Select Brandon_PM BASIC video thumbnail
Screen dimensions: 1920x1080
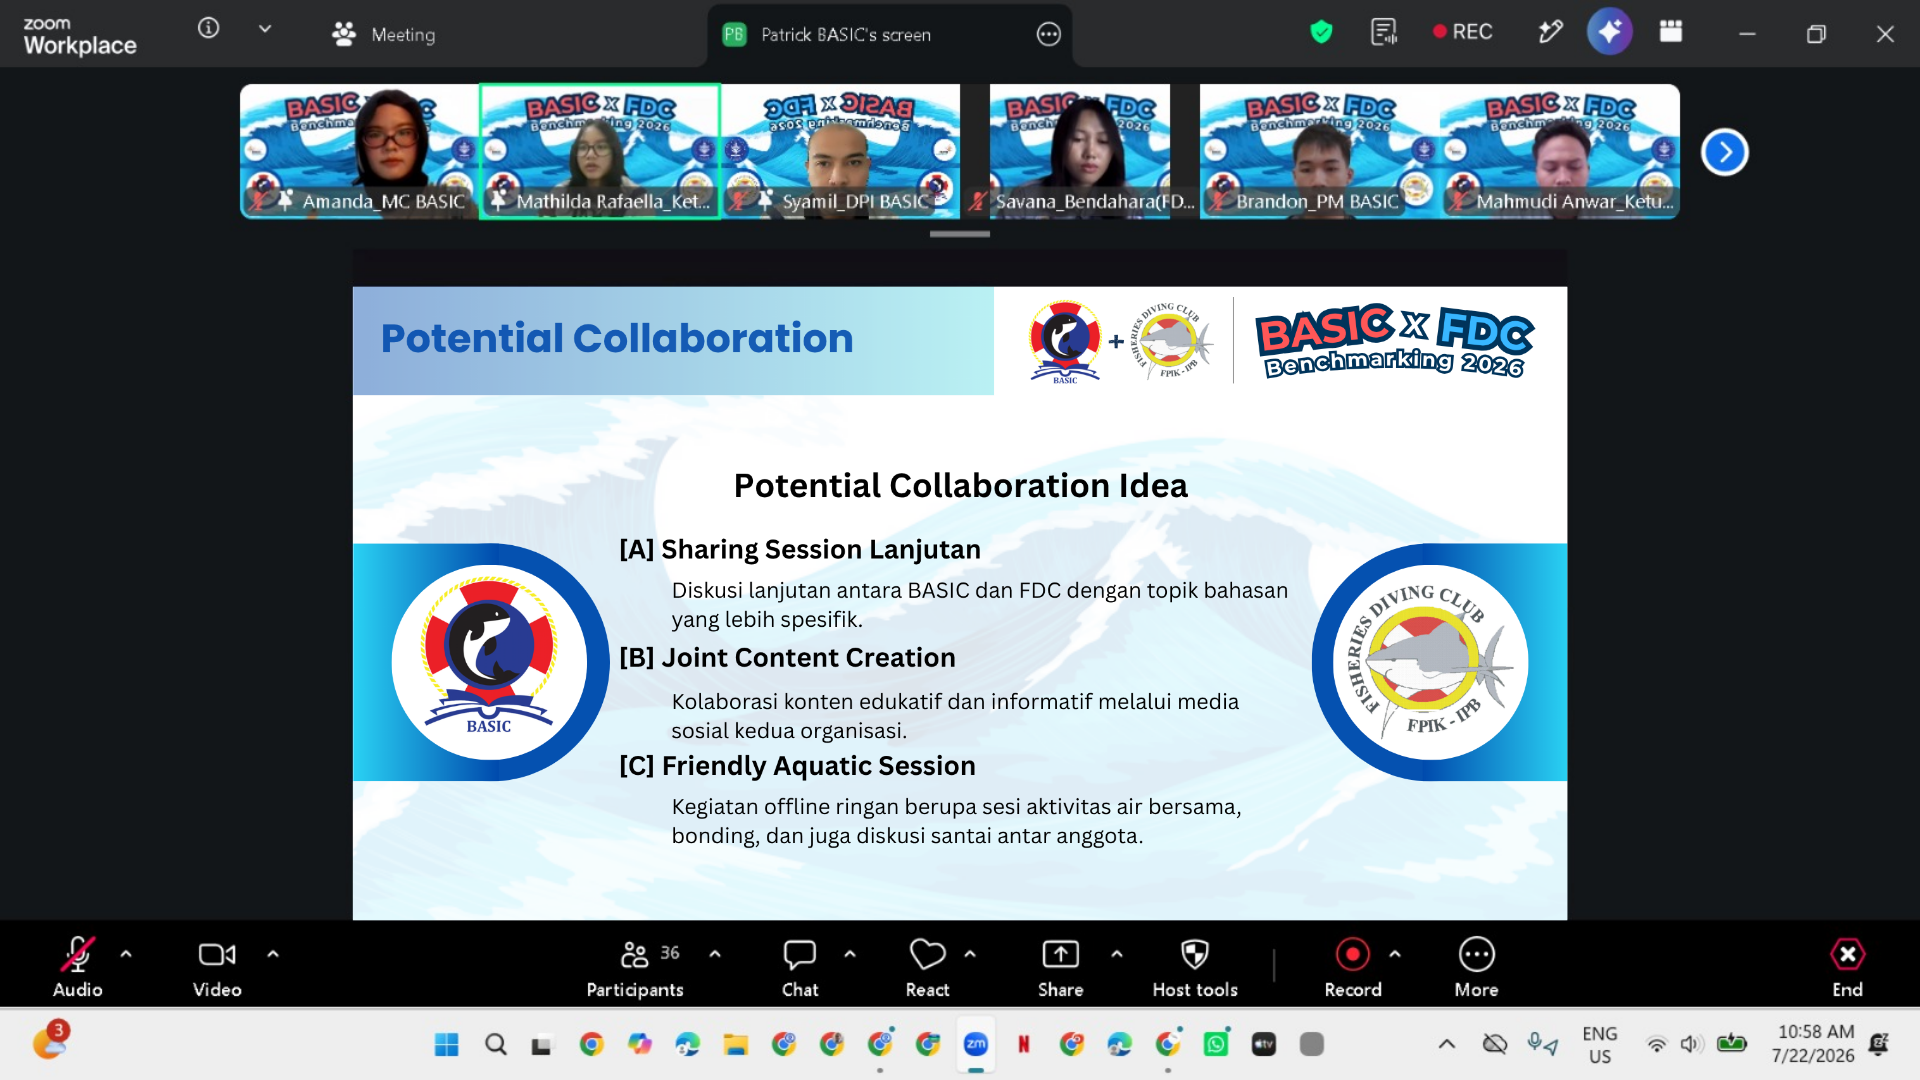coord(1320,151)
